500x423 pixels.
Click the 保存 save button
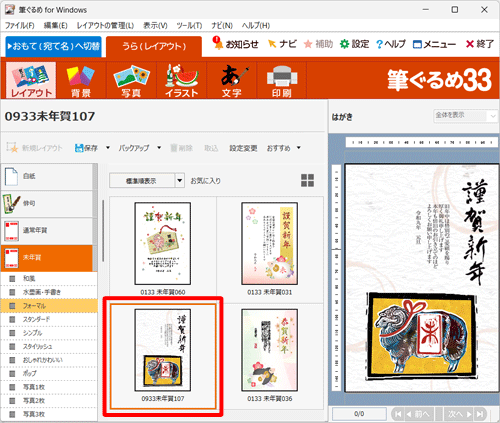[x=86, y=148]
